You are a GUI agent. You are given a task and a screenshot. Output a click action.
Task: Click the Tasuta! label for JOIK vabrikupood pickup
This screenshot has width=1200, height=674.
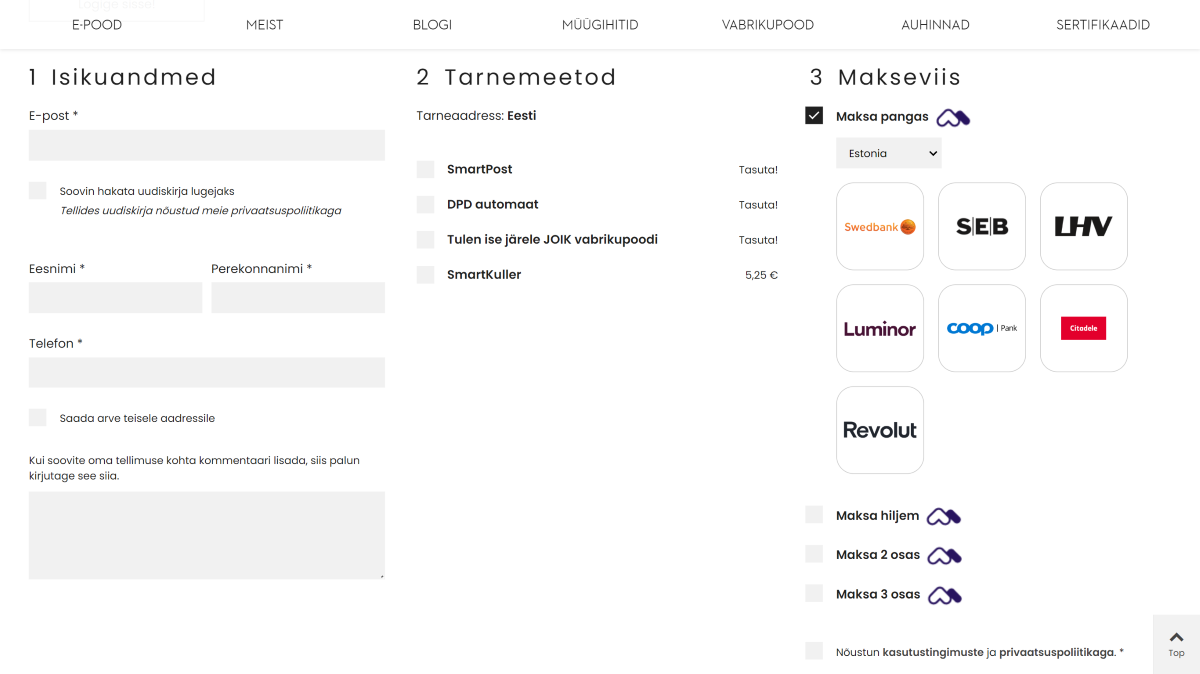pyautogui.click(x=758, y=240)
